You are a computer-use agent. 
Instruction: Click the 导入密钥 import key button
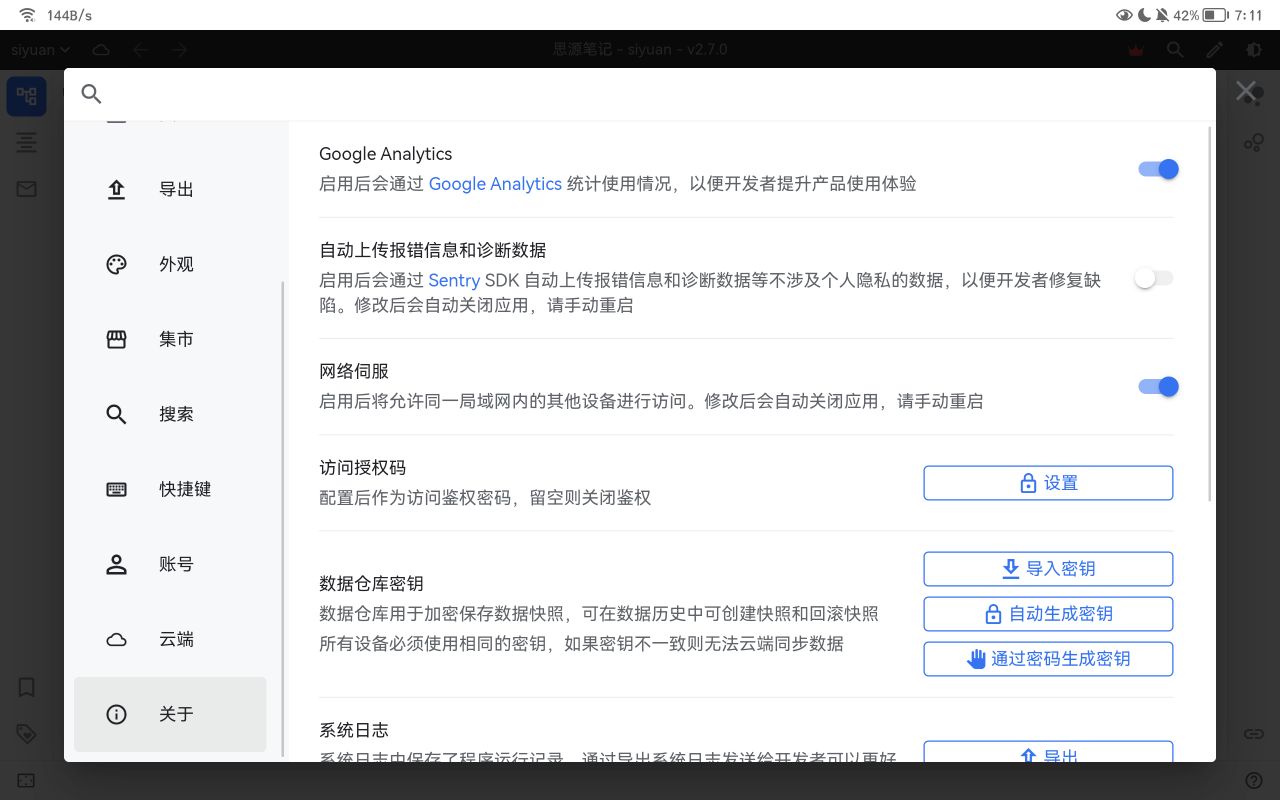click(x=1048, y=569)
